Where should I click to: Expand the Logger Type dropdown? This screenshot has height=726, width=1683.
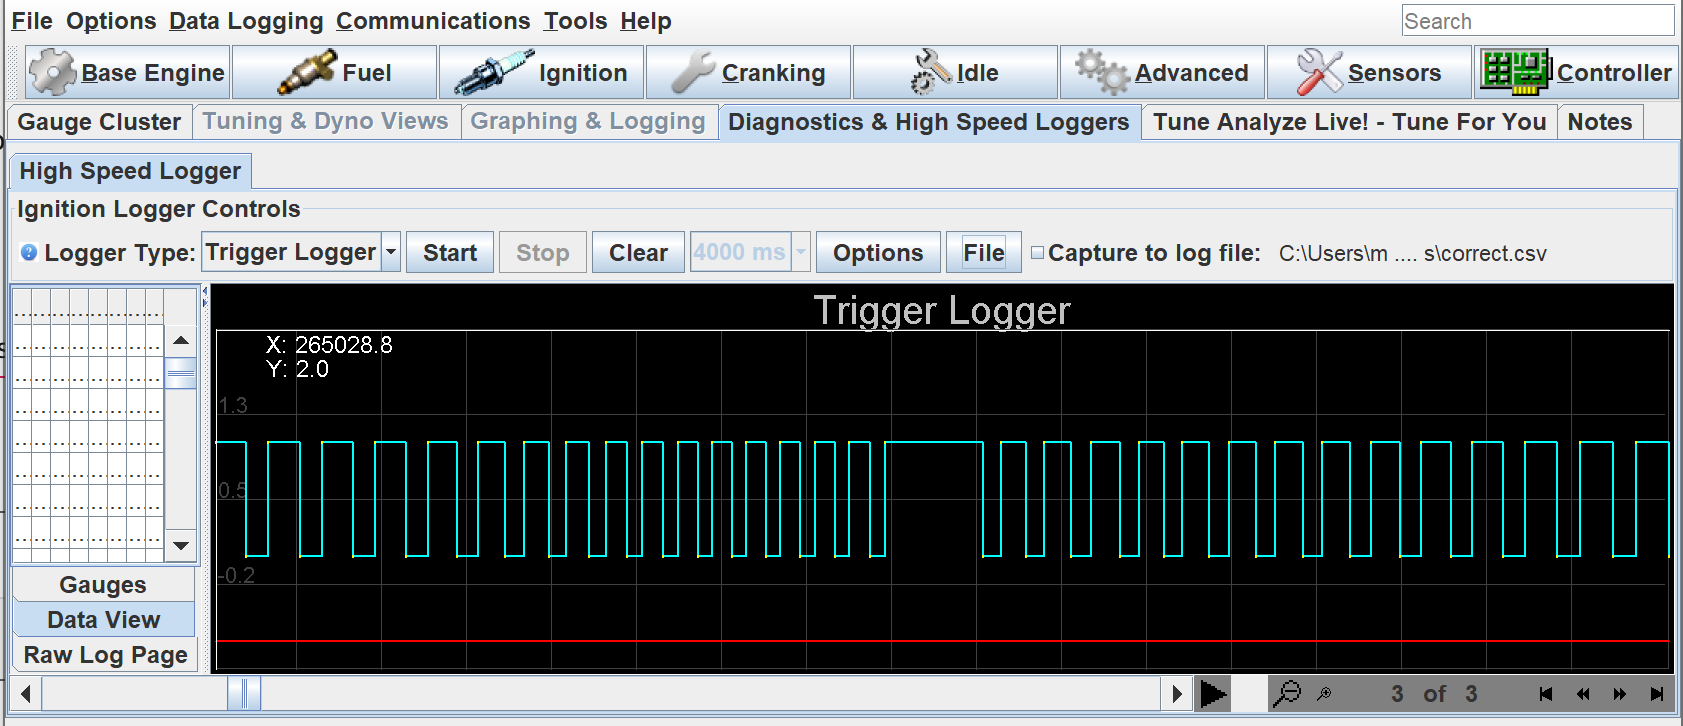click(391, 253)
